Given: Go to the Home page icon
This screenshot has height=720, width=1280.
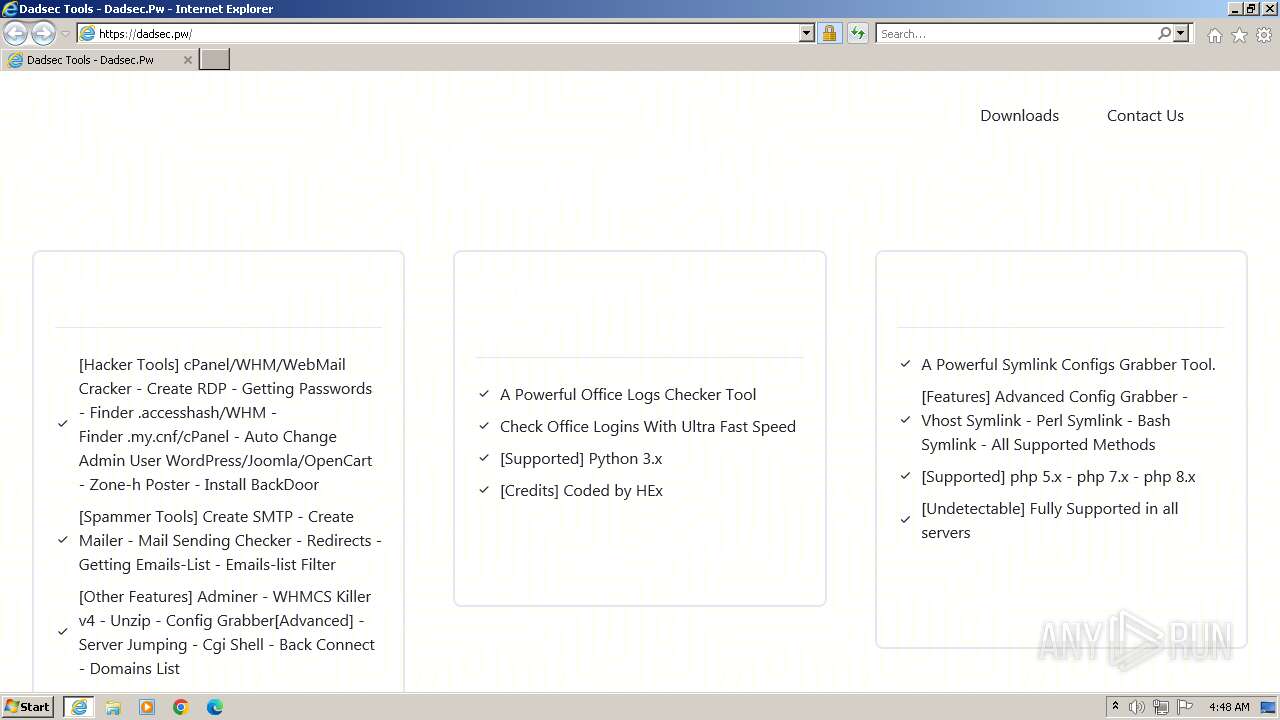Looking at the screenshot, I should click(1214, 35).
